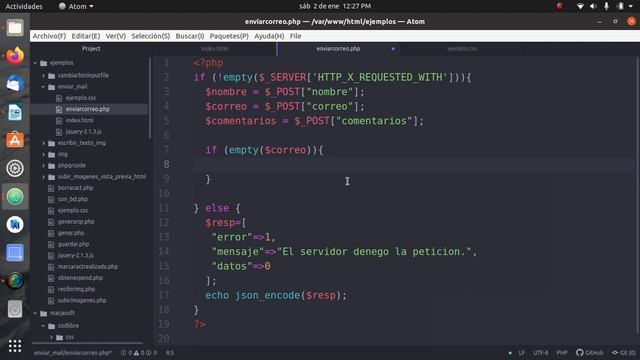Open the Files manager dock icon
The width and height of the screenshot is (640, 360).
coord(15,28)
